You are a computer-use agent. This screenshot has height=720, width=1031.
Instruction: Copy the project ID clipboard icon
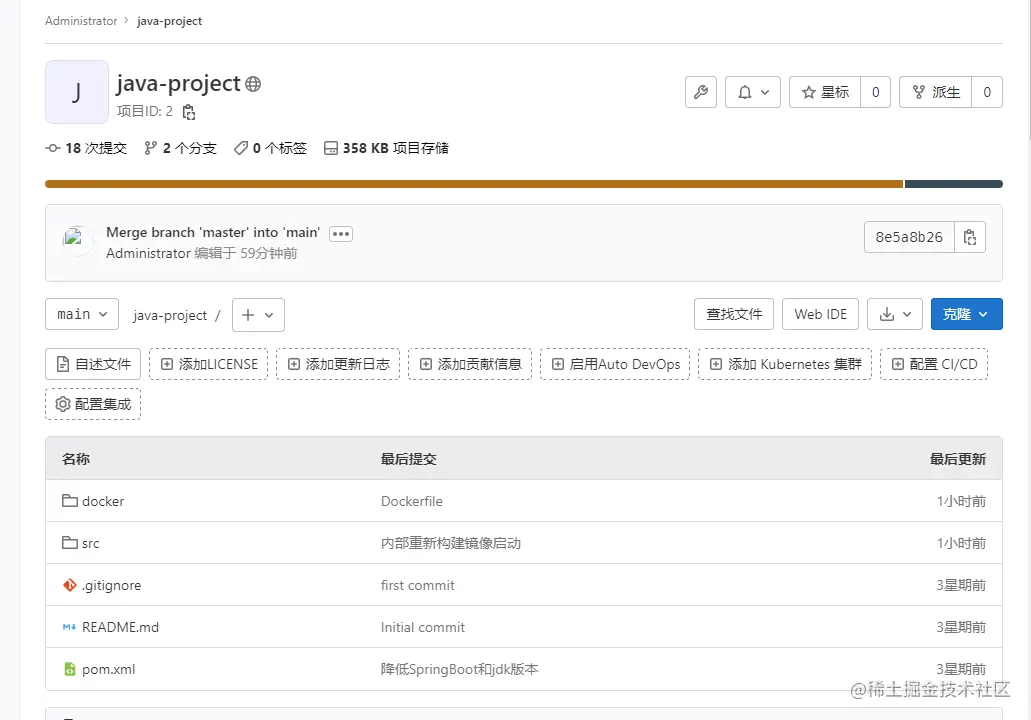pos(189,112)
